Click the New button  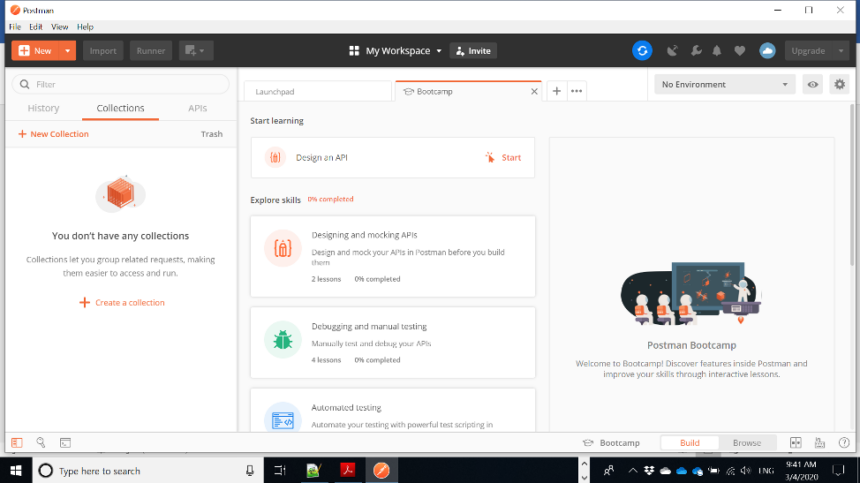[x=35, y=50]
